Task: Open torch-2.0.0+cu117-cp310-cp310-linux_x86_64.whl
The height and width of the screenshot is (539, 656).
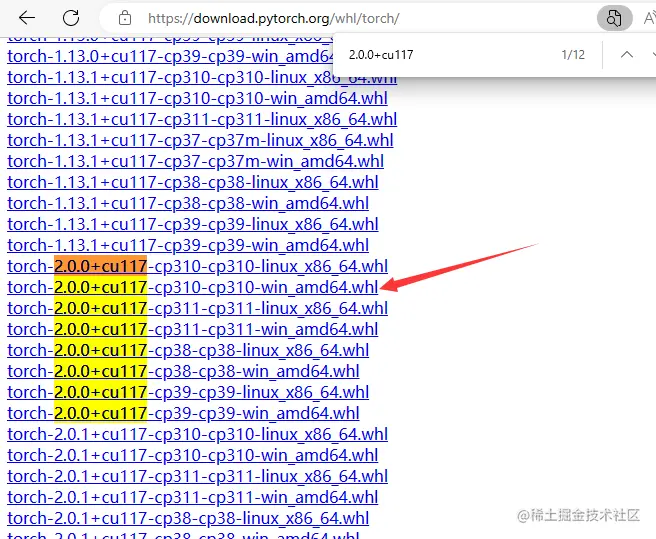Action: tap(197, 266)
